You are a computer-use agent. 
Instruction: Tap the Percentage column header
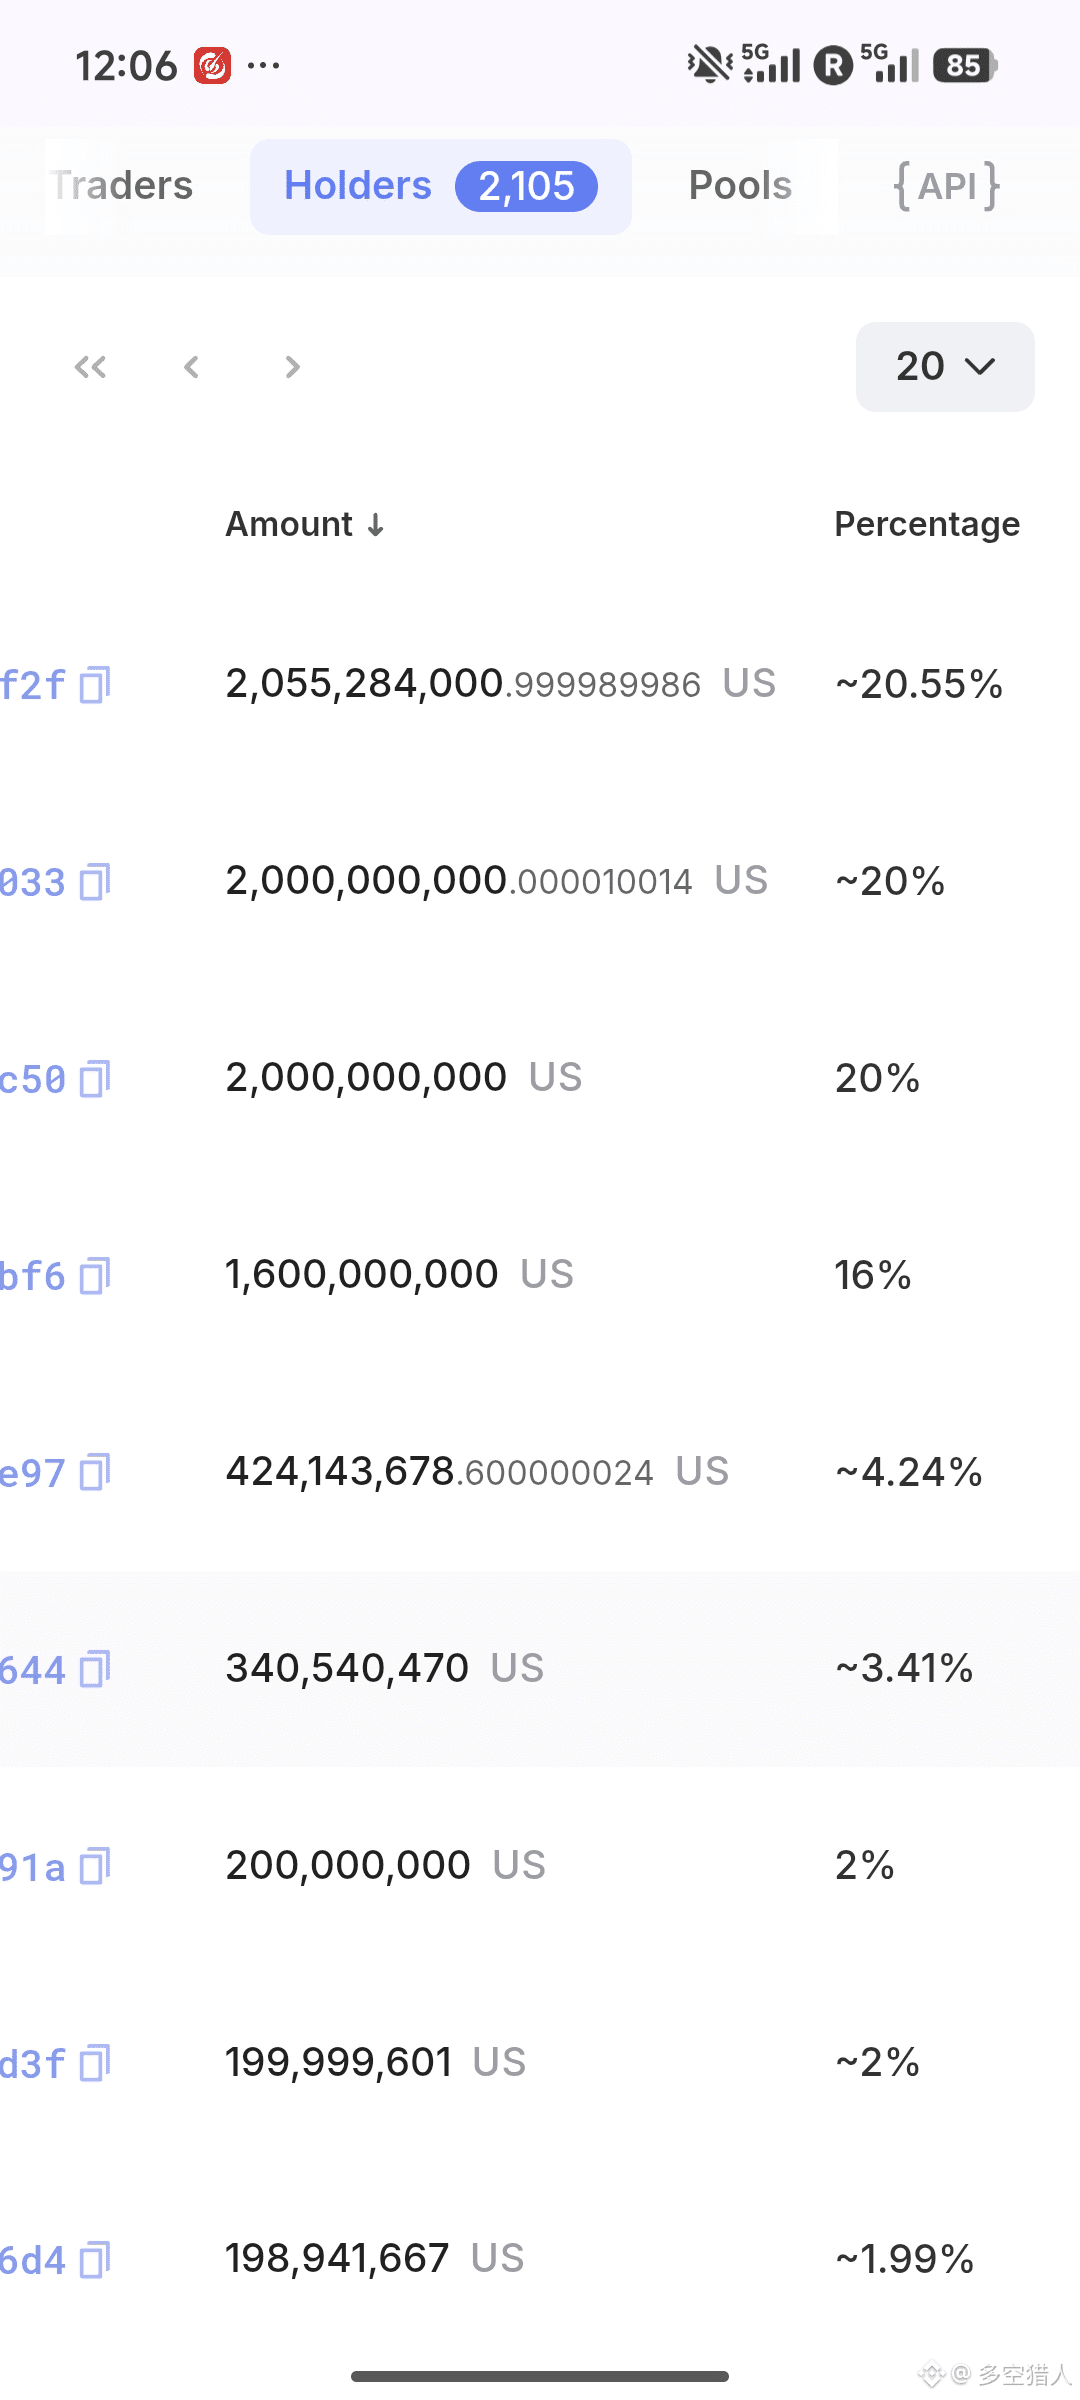pyautogui.click(x=927, y=525)
